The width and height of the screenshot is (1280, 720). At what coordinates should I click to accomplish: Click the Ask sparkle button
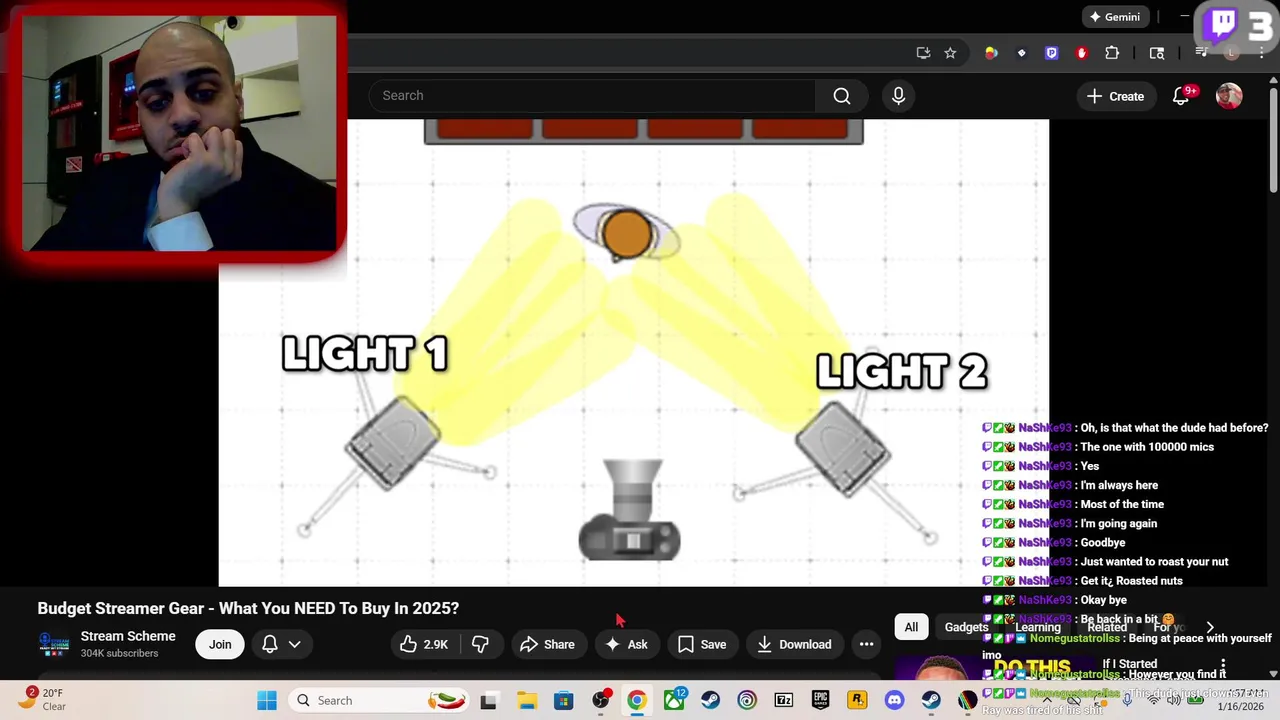[x=626, y=645]
